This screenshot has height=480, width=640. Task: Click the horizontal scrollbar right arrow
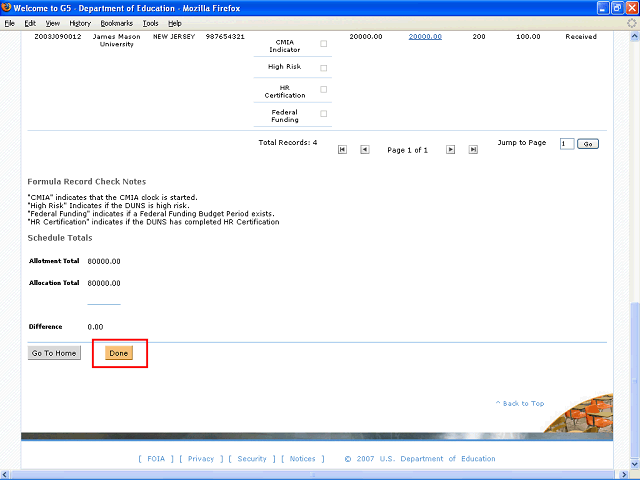pos(624,475)
